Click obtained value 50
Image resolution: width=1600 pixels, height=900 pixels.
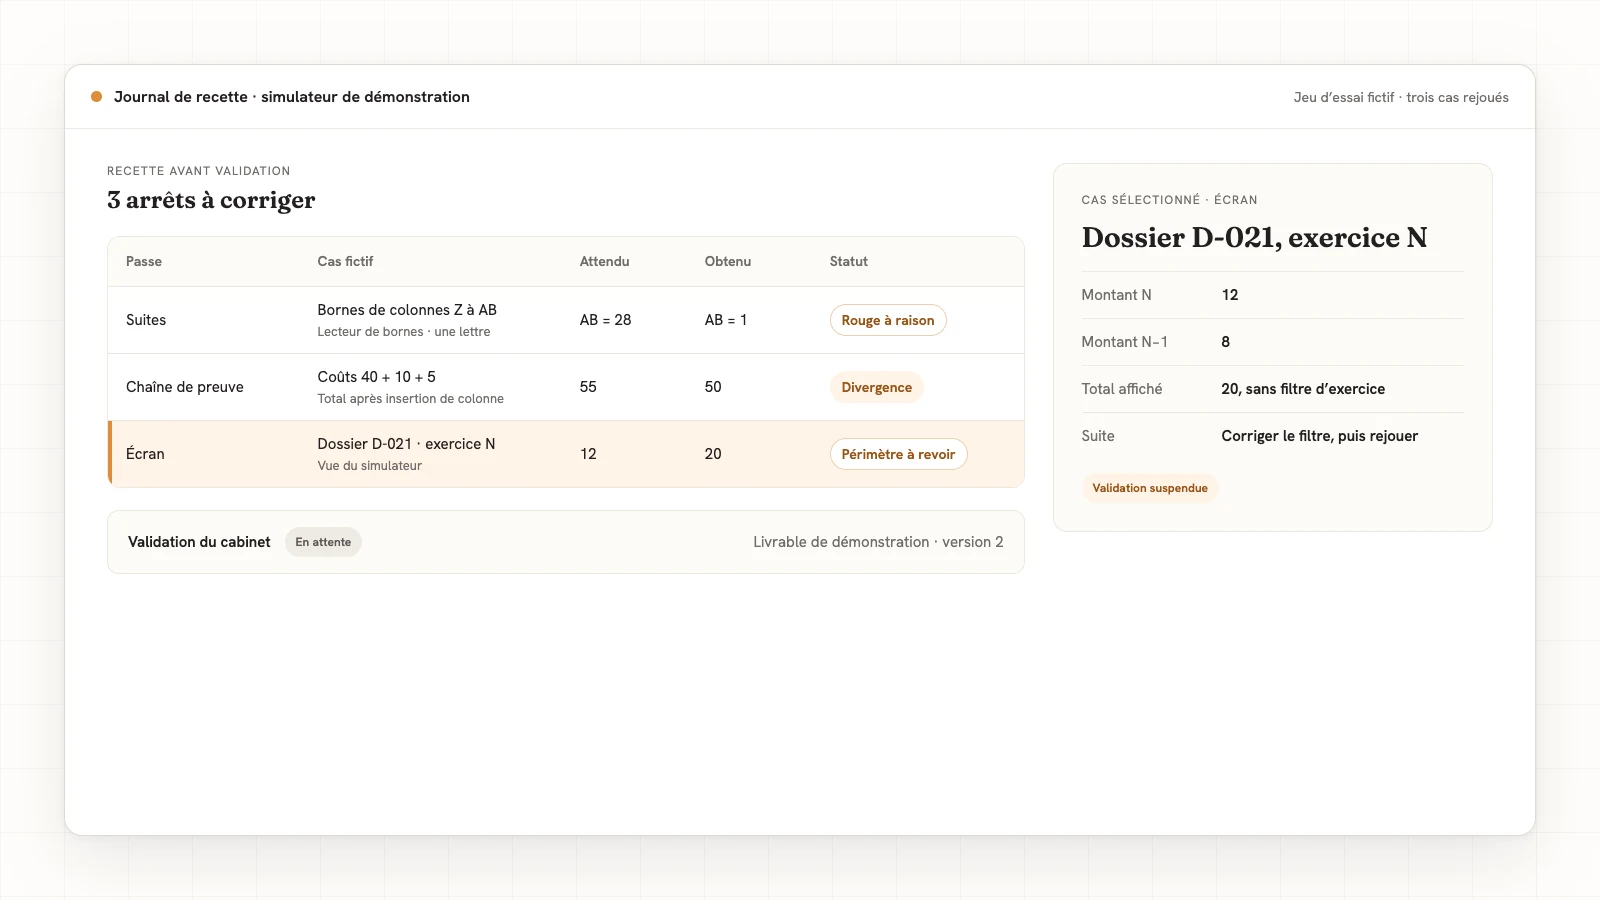[x=713, y=387]
